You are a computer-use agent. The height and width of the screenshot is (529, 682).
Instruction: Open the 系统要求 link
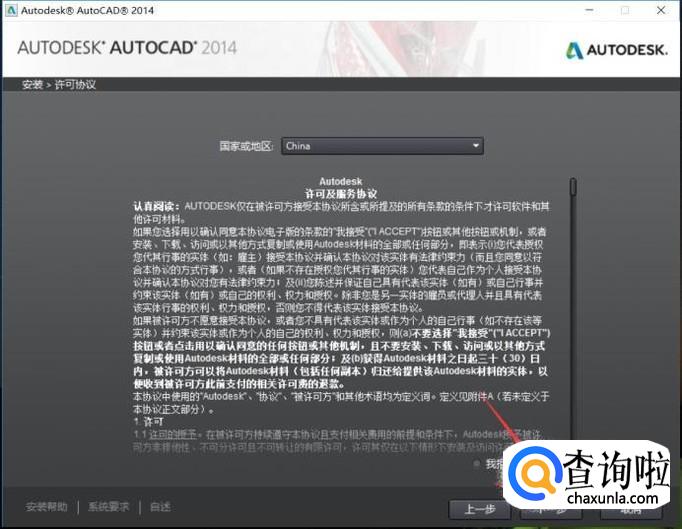click(109, 507)
